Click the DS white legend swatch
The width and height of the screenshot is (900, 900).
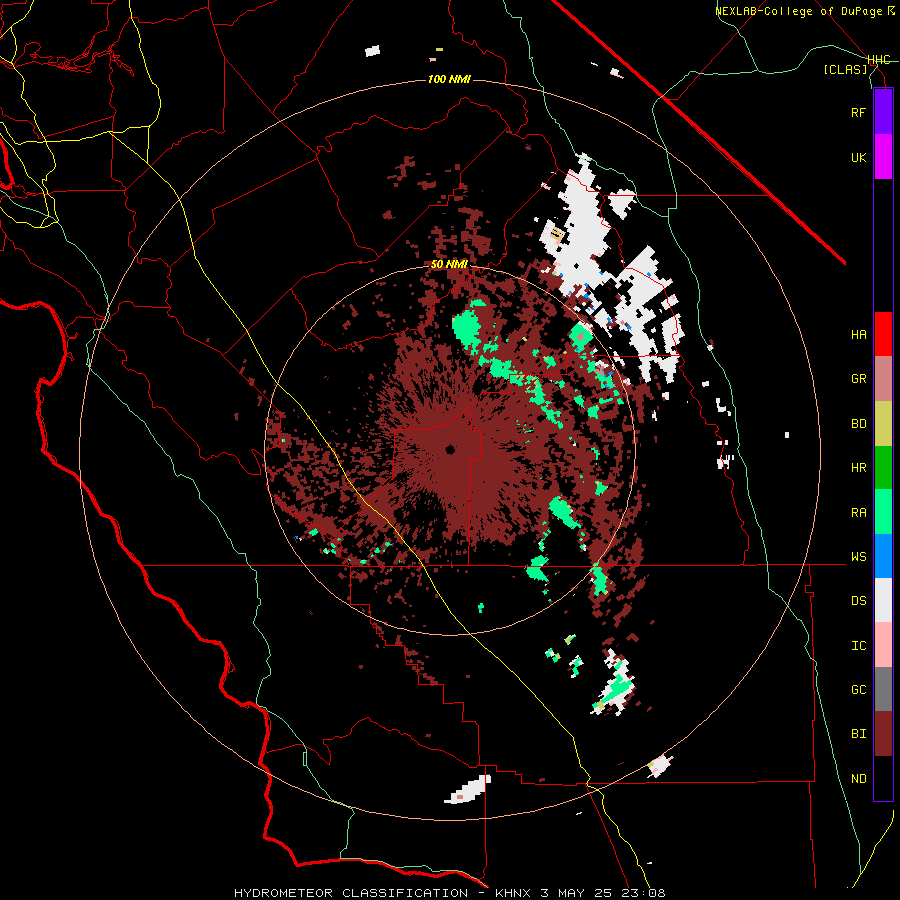coord(883,600)
